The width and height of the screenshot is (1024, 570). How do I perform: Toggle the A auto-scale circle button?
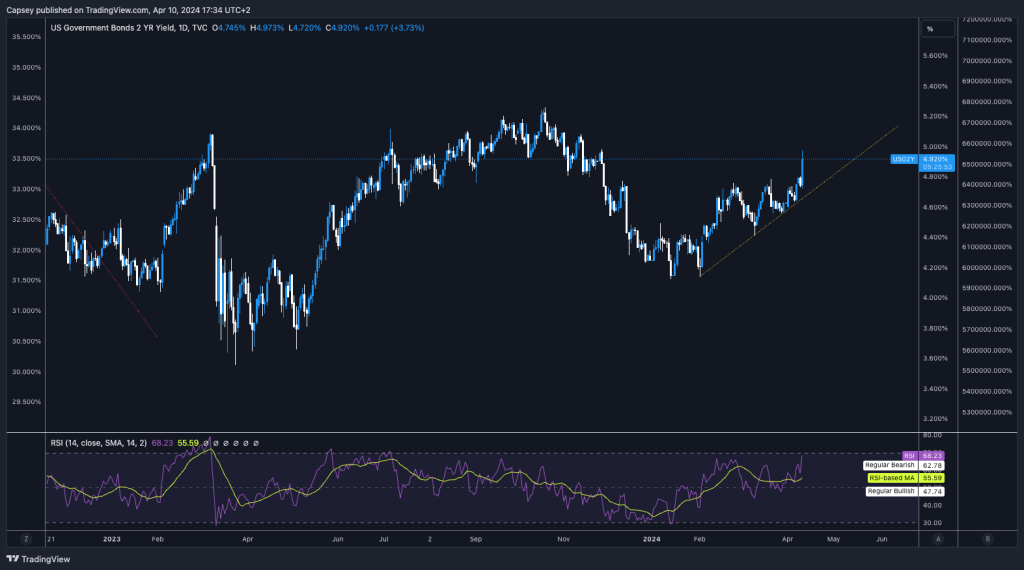tap(938, 538)
